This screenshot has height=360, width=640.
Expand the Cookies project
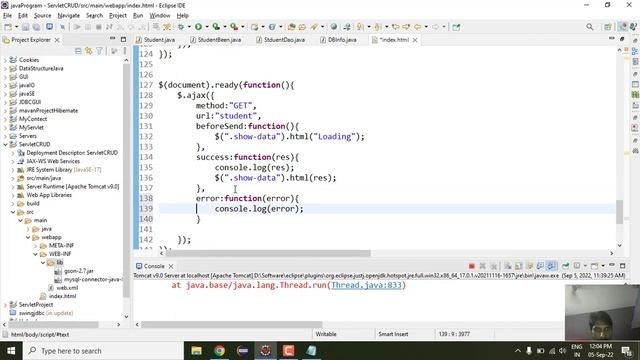pos(5,60)
